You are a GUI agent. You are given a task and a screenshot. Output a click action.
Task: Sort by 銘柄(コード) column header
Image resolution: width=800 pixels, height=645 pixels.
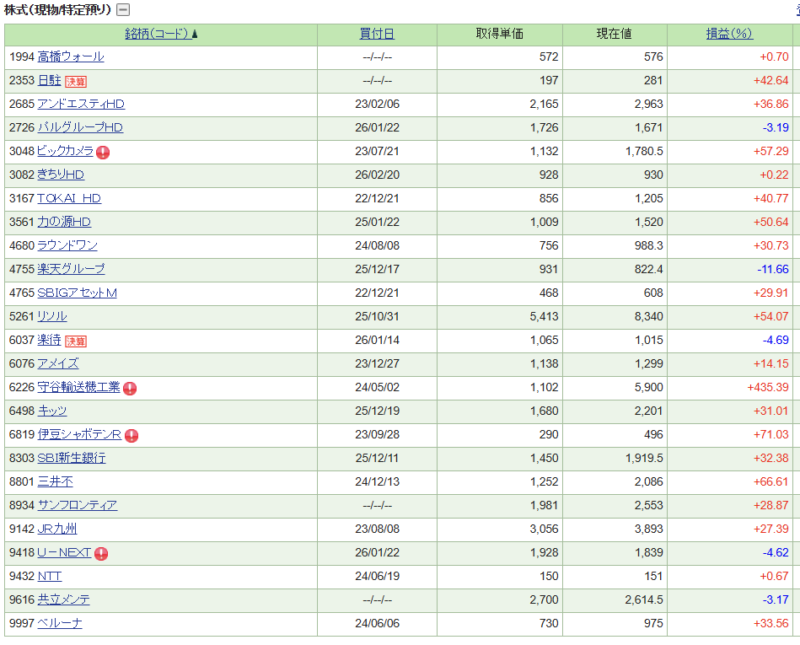click(x=156, y=34)
